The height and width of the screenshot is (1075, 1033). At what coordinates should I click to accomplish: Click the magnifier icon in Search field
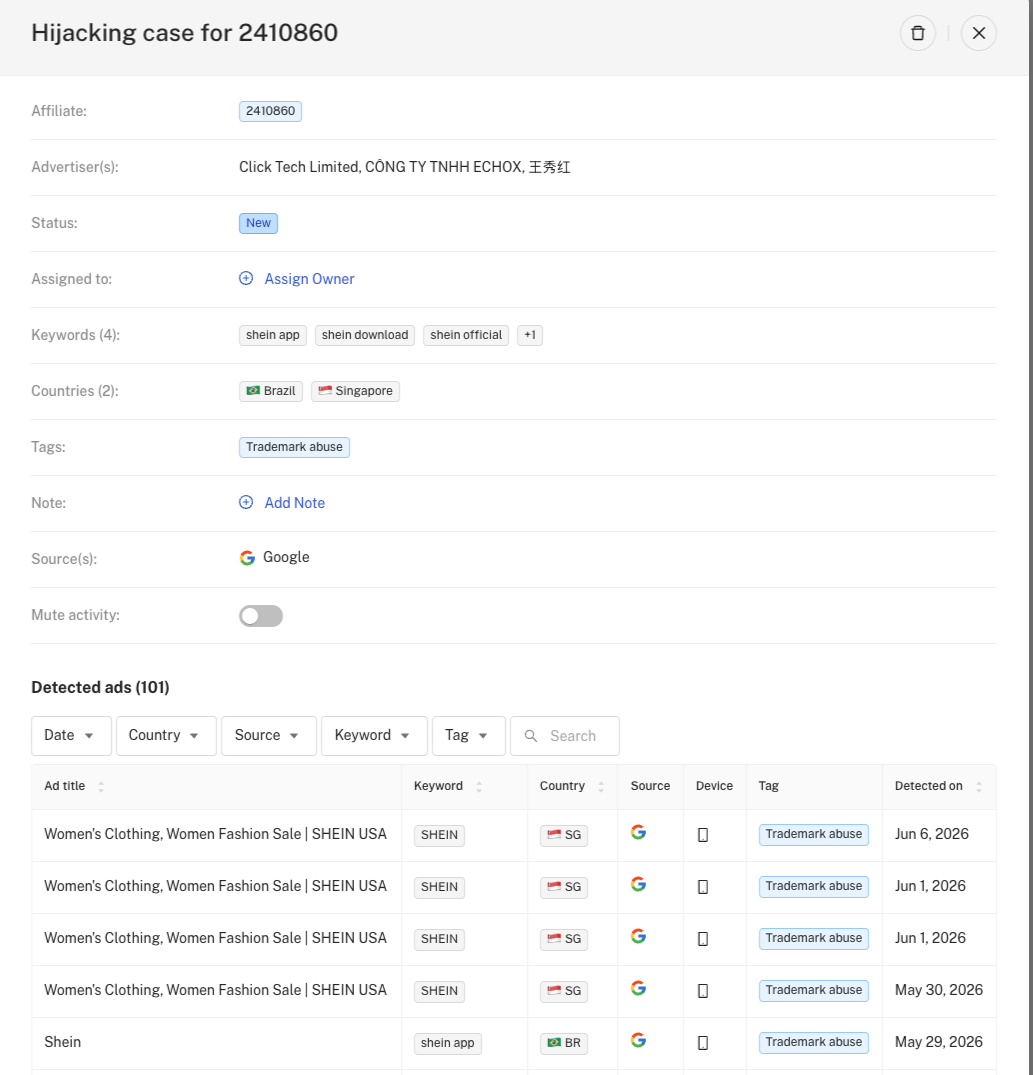[x=531, y=736]
